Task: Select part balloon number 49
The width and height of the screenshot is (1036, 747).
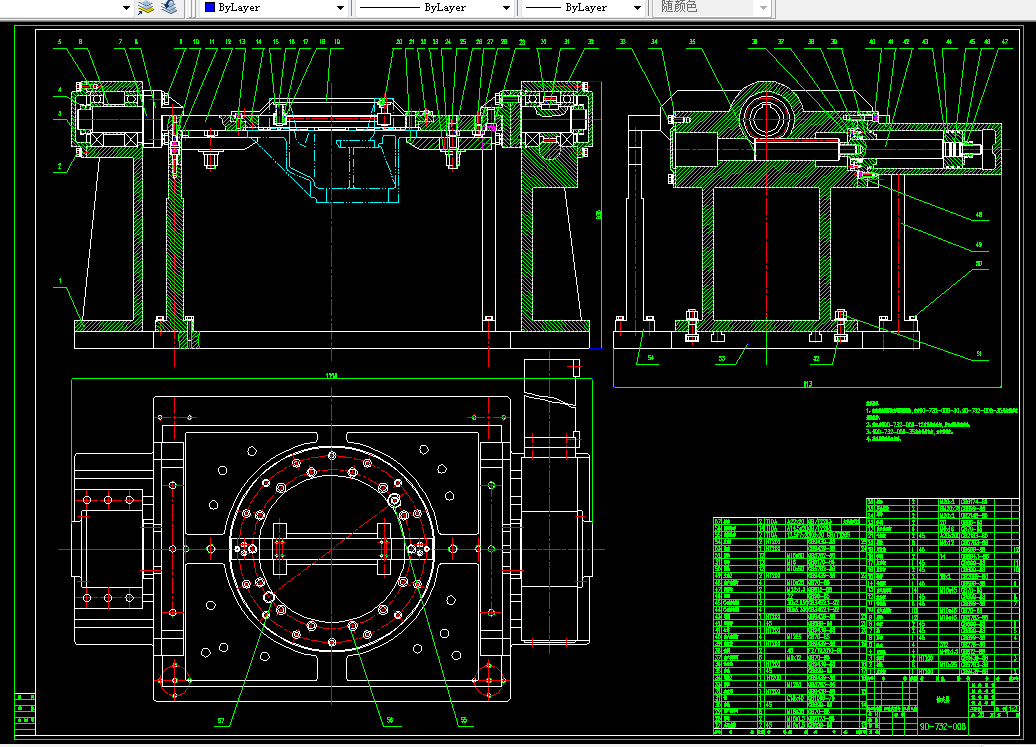Action: 979,244
